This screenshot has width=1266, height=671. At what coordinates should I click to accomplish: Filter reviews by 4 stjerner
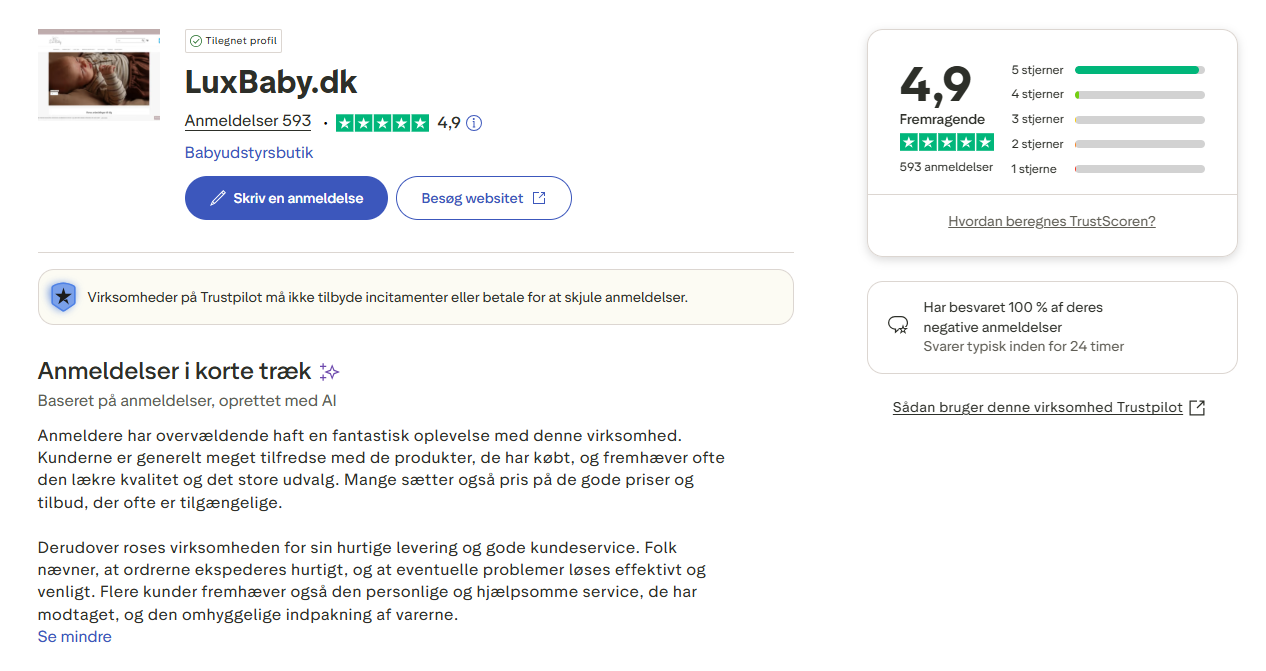click(1107, 94)
